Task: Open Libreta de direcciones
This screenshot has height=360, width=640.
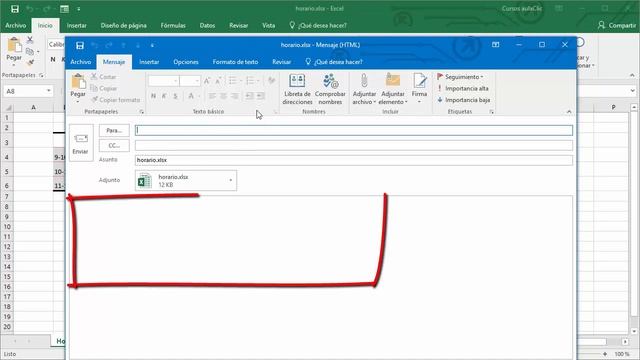Action: [297, 89]
